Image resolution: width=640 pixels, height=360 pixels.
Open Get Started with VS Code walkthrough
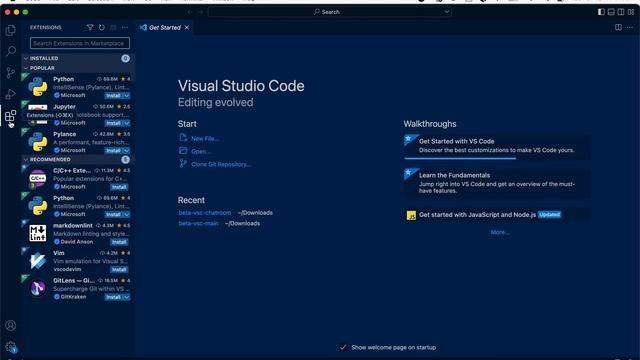pos(497,146)
